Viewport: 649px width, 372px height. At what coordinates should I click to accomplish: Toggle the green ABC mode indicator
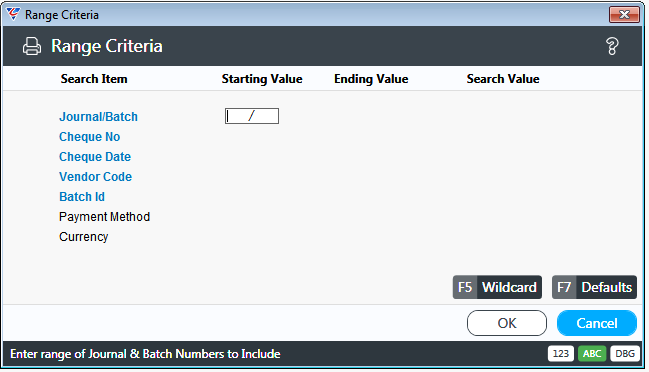click(592, 354)
